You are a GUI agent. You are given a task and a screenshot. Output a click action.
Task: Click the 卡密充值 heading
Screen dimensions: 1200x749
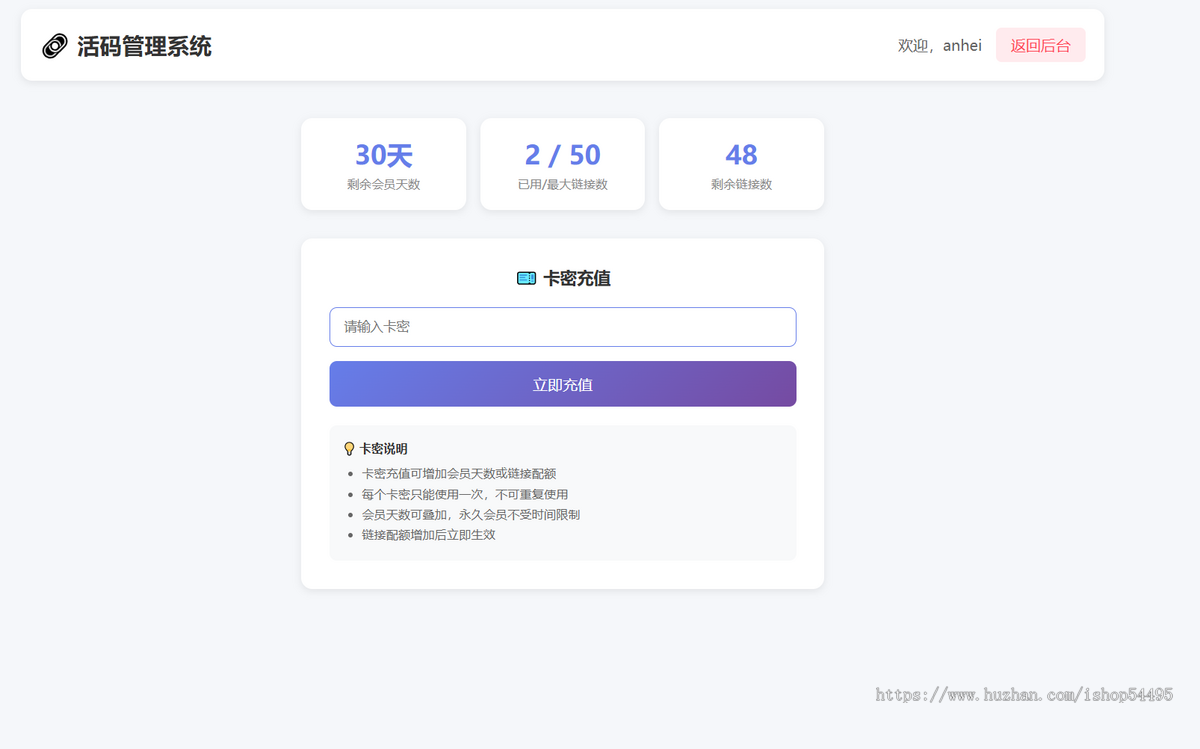[x=577, y=278]
